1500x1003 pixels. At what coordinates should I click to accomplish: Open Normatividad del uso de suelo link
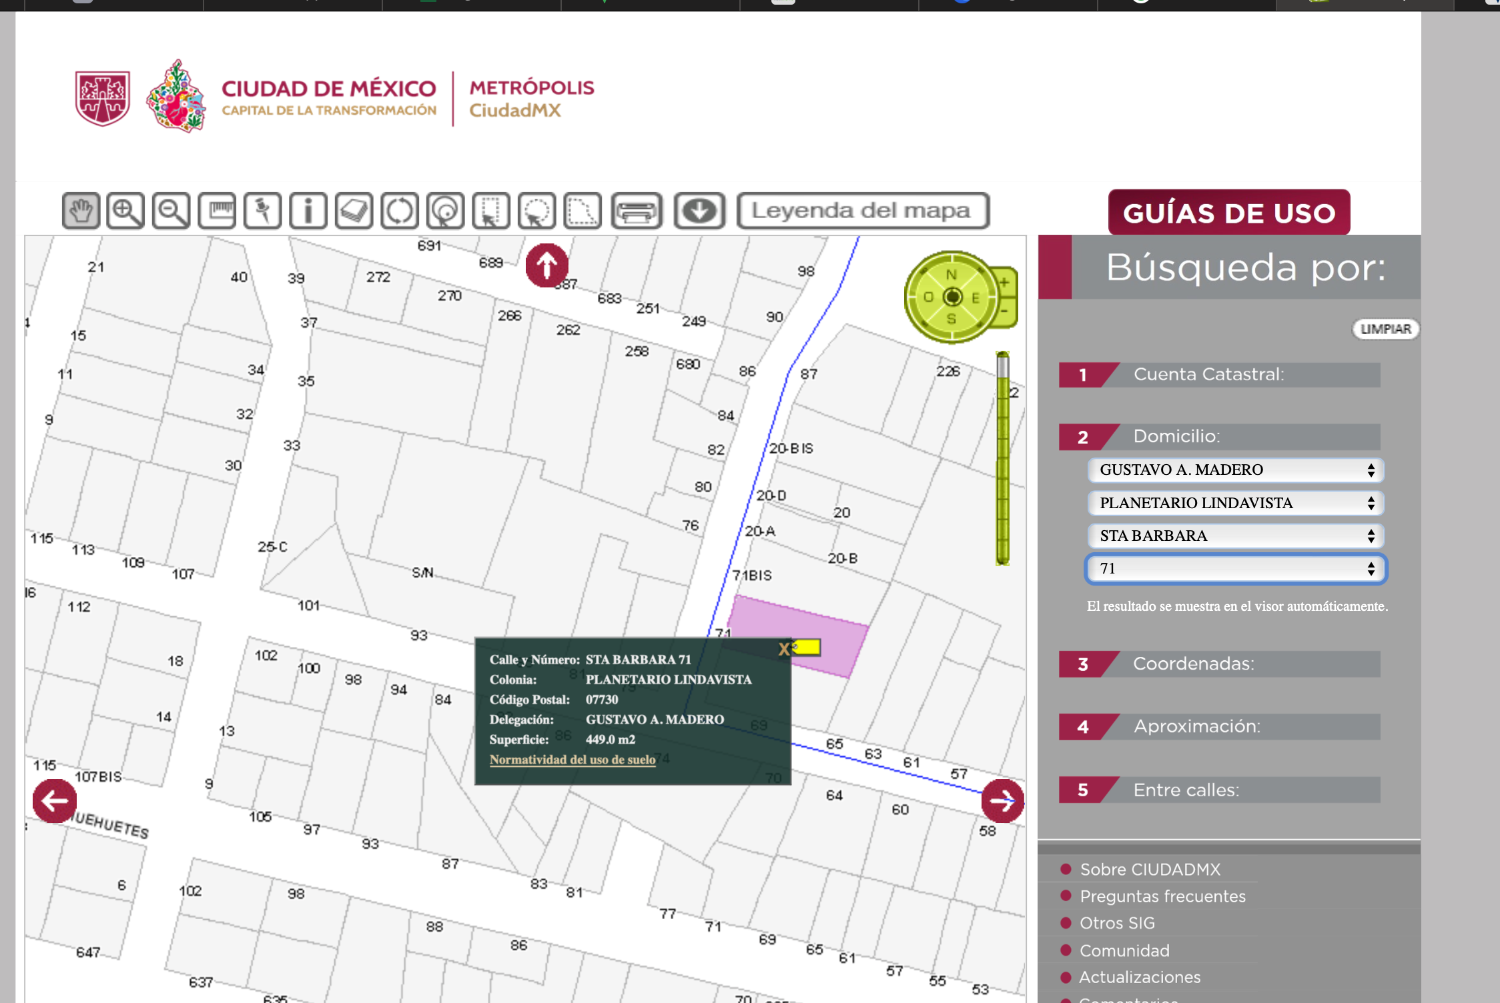(x=572, y=760)
